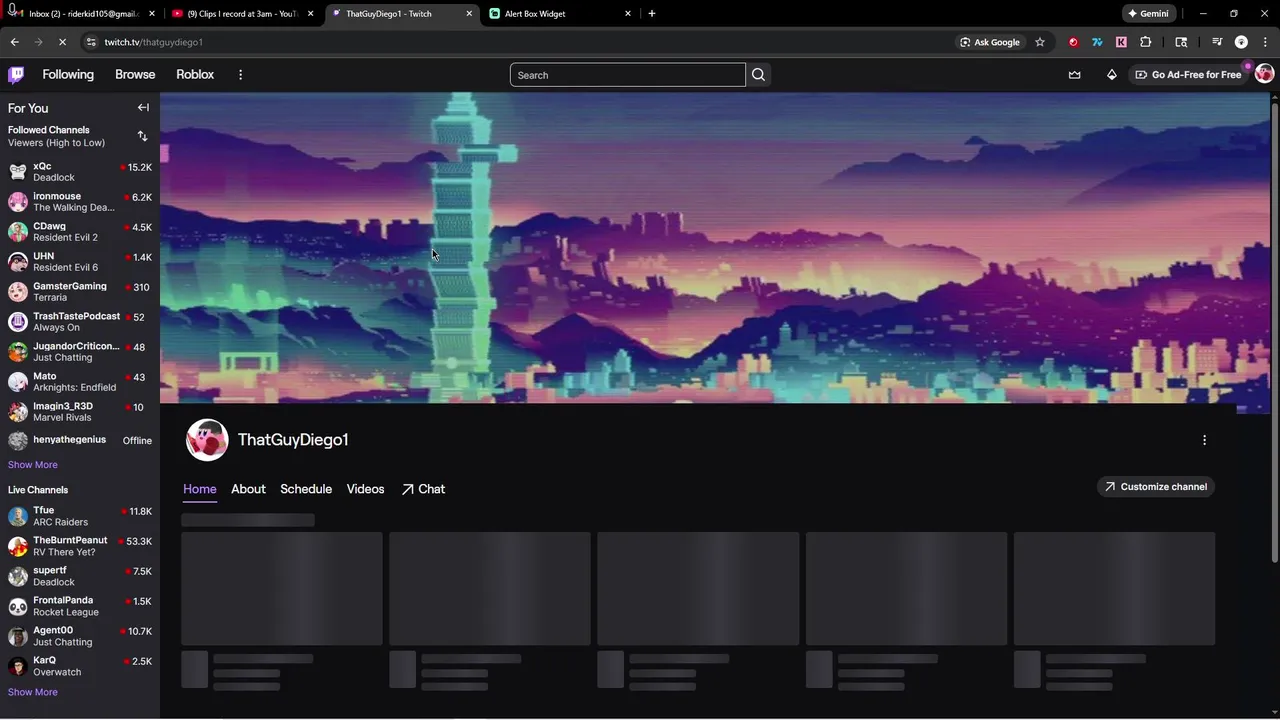Open channel options menu beside ThatGuyDiego1

tap(1204, 440)
